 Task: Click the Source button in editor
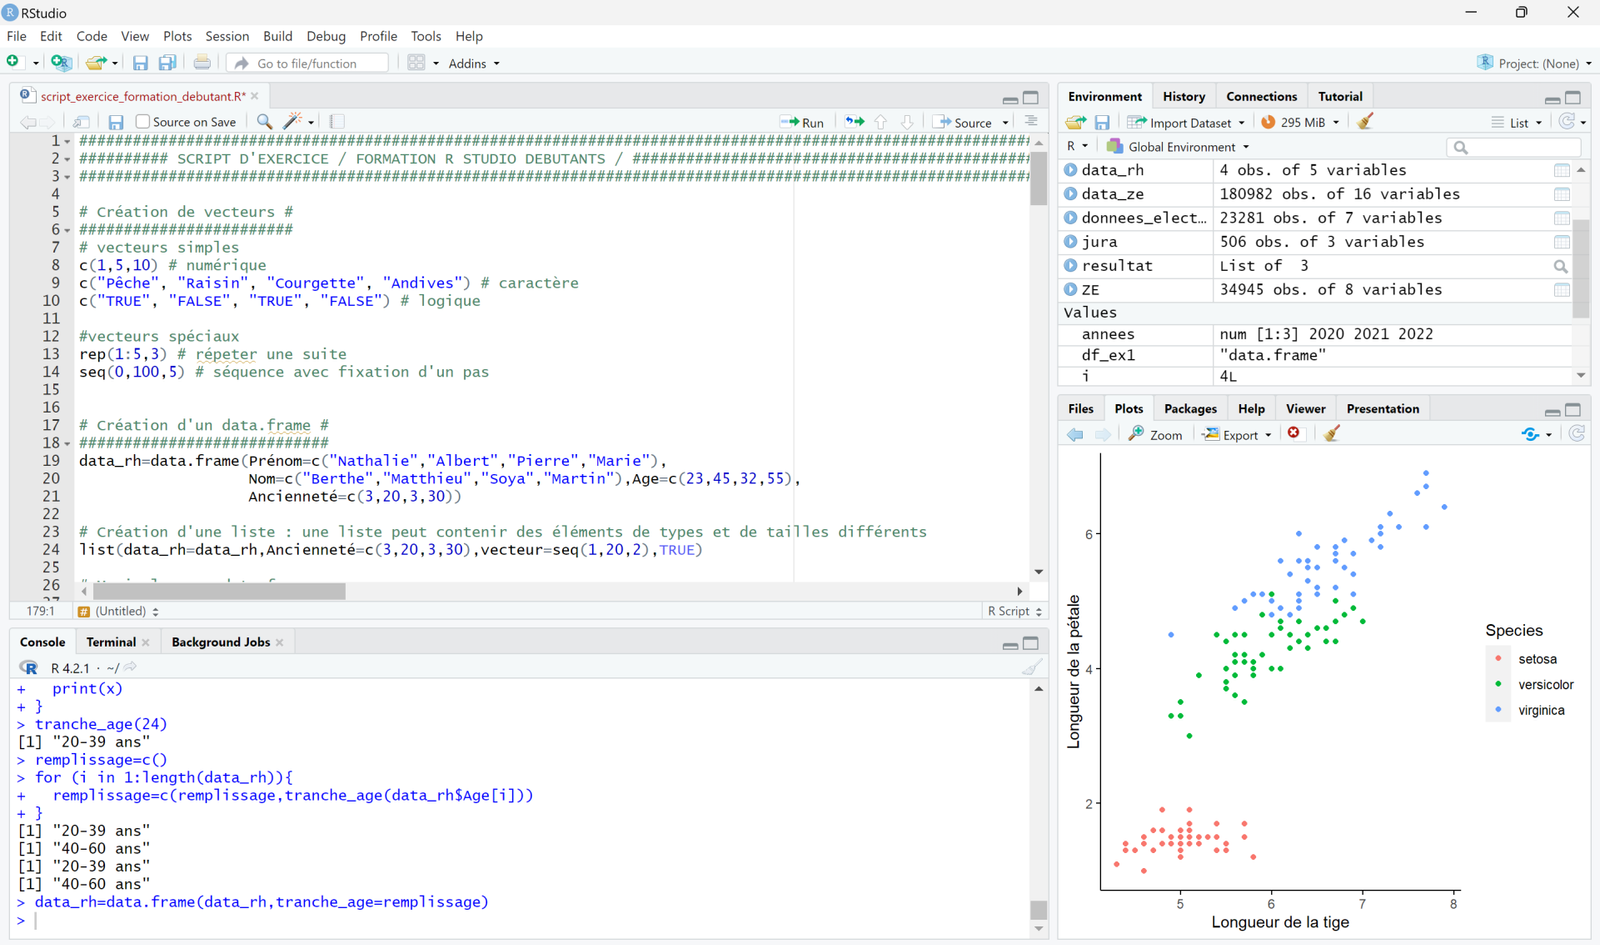click(x=963, y=122)
